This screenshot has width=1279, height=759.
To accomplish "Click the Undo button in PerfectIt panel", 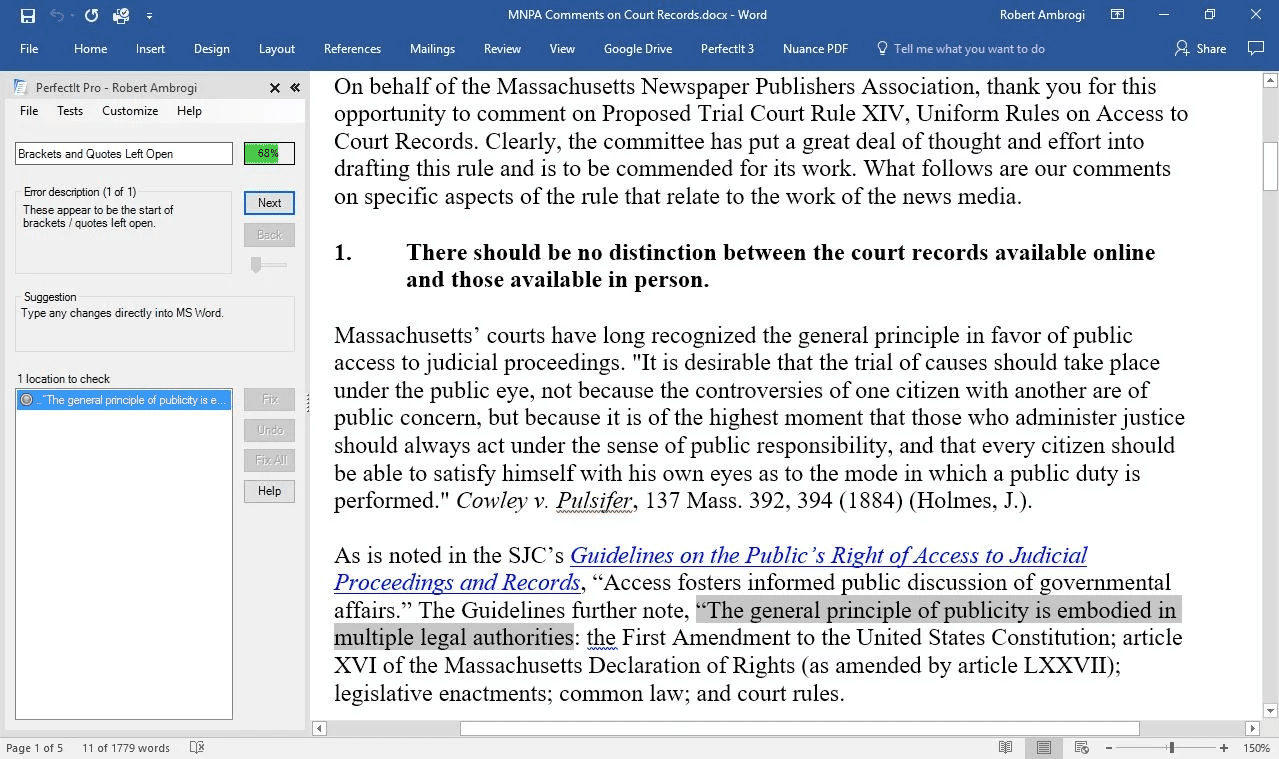I will pyautogui.click(x=269, y=430).
